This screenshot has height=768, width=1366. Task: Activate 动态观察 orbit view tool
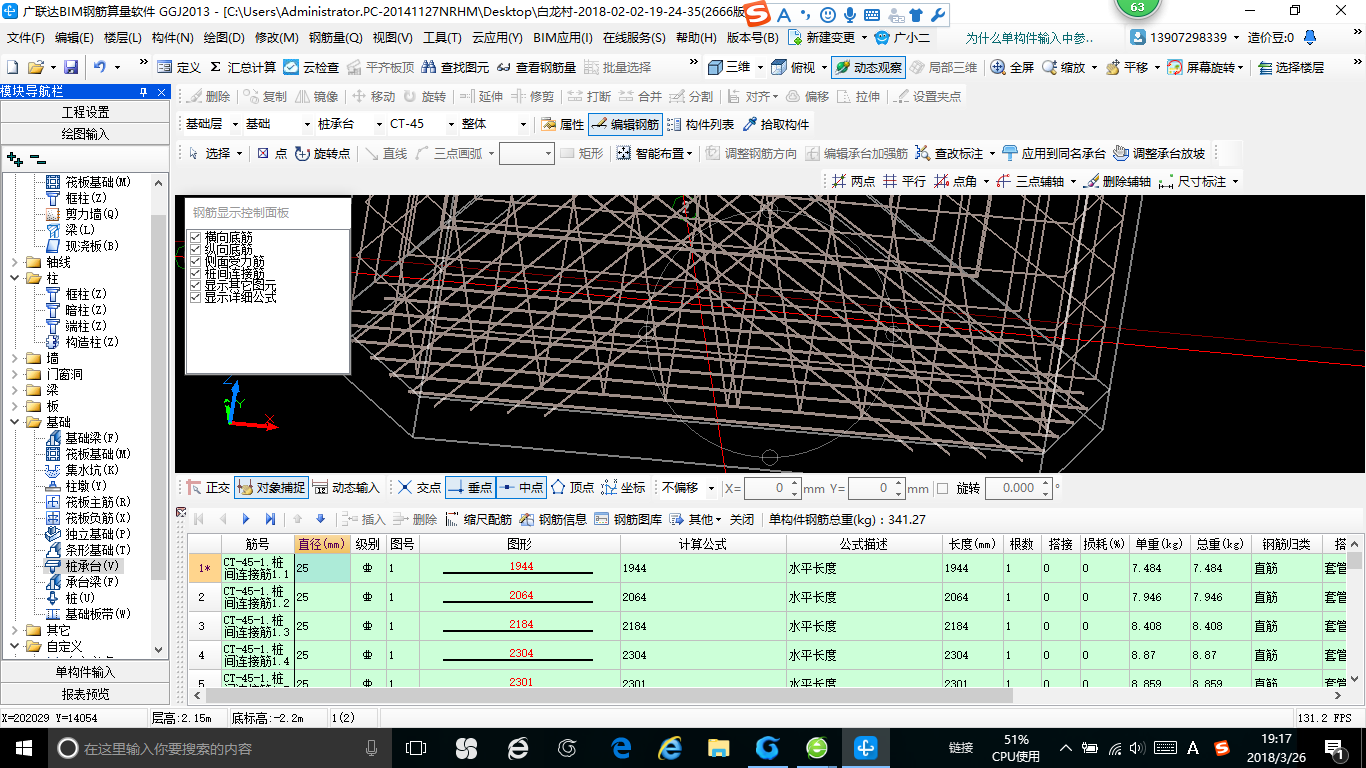(x=868, y=67)
